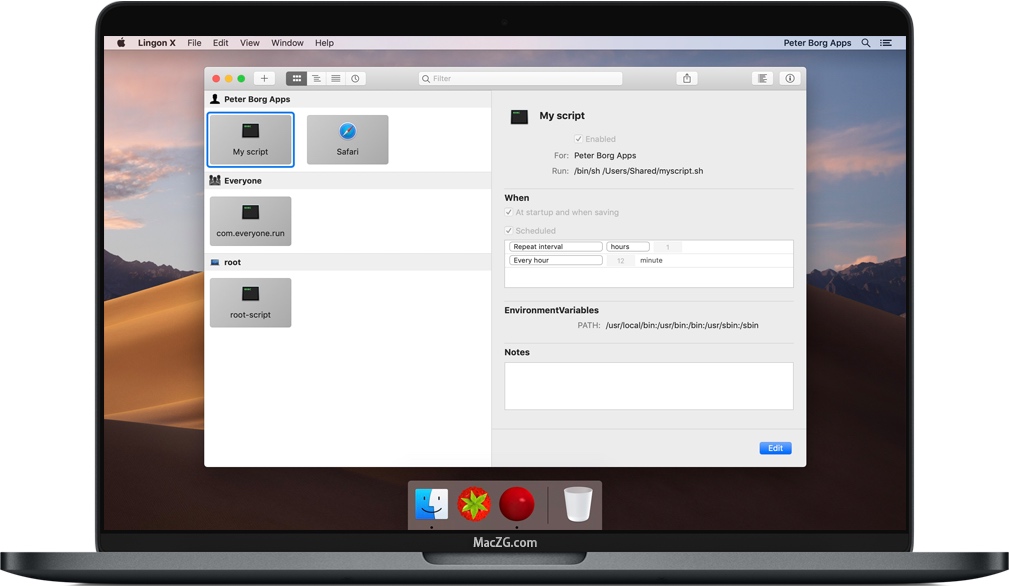The image size is (1009, 586).
Task: Select the root-script job icon
Action: tap(250, 302)
